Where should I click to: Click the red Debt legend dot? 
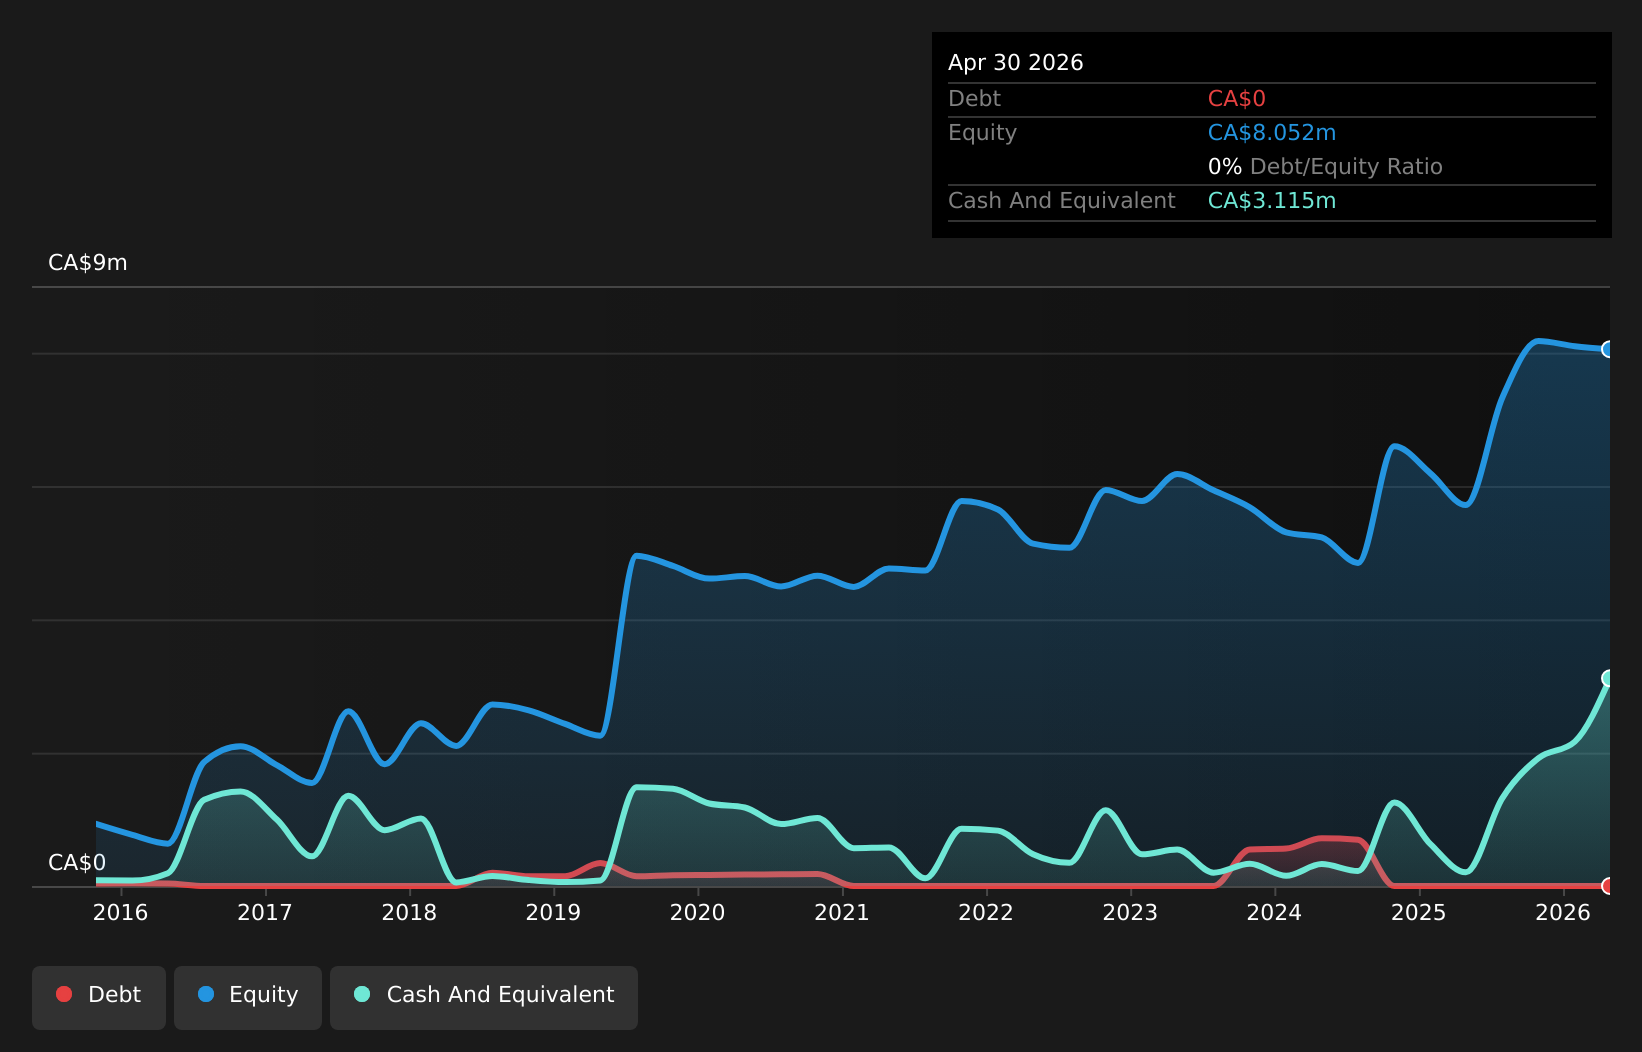tap(64, 994)
